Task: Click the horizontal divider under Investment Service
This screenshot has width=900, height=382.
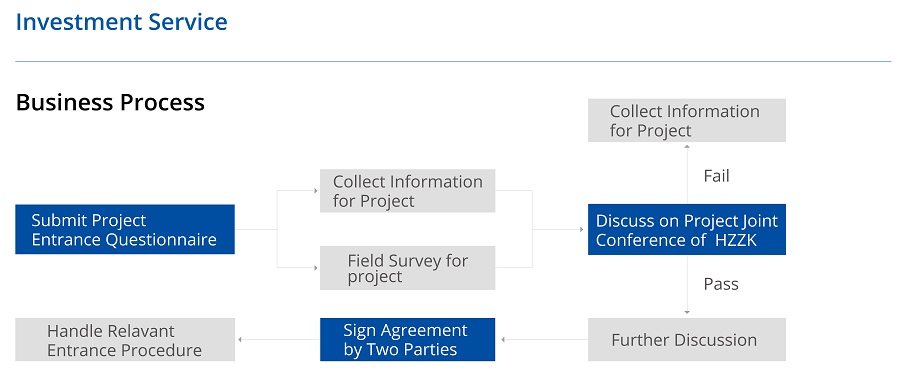Action: tap(453, 61)
